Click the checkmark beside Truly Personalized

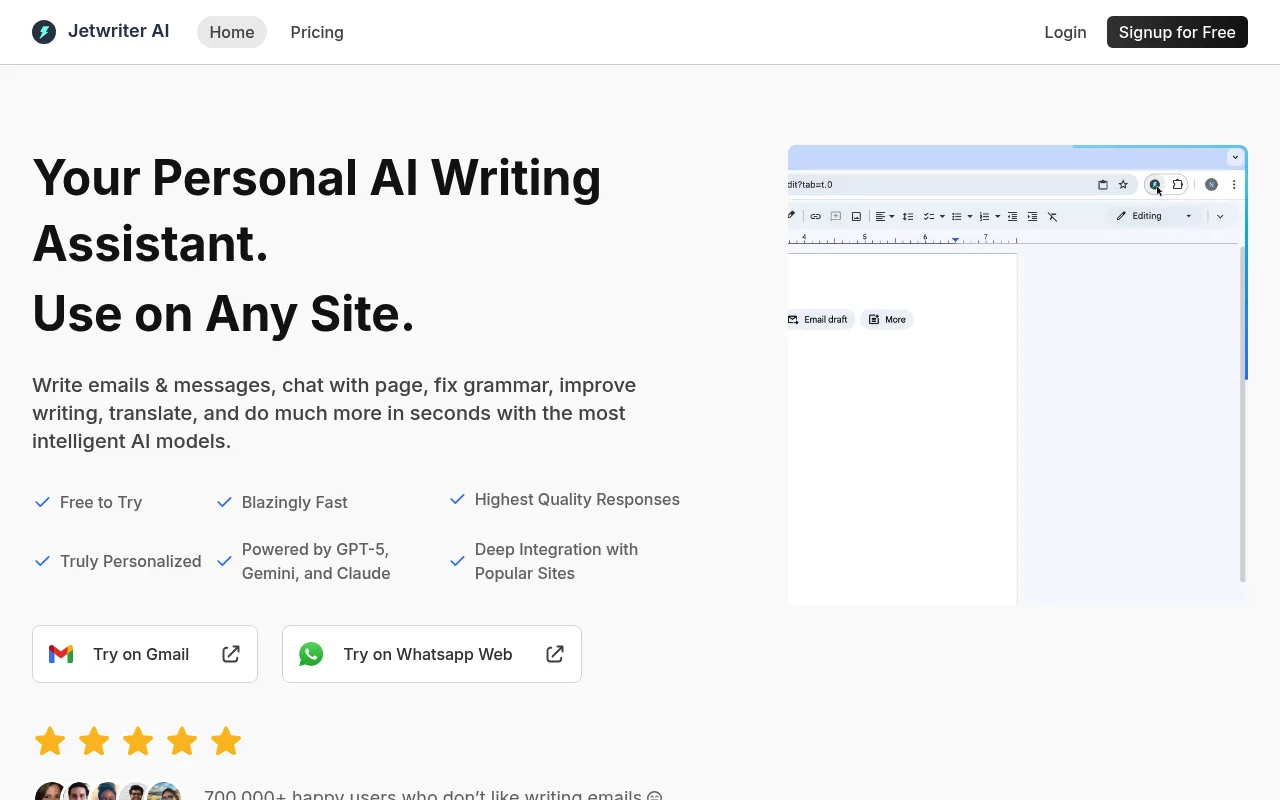click(x=42, y=561)
